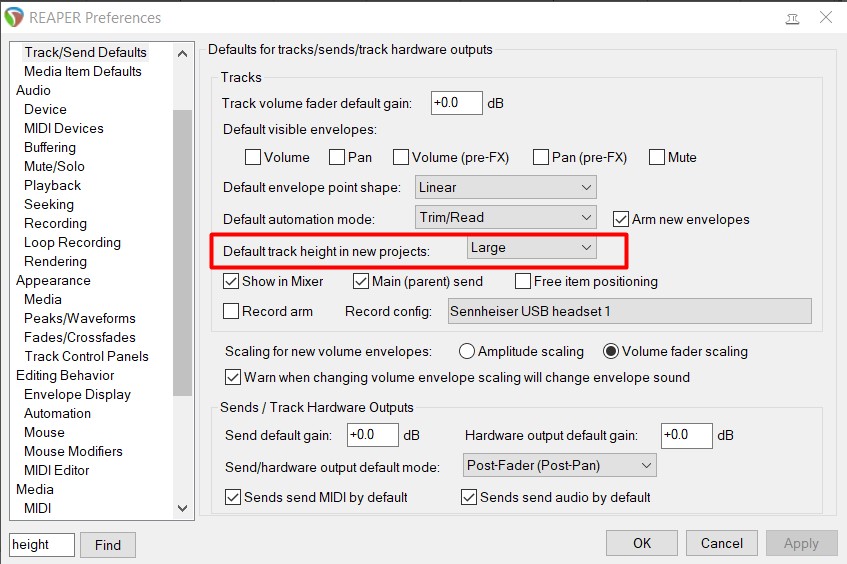Toggle Main (parent) send checkbox

click(361, 281)
